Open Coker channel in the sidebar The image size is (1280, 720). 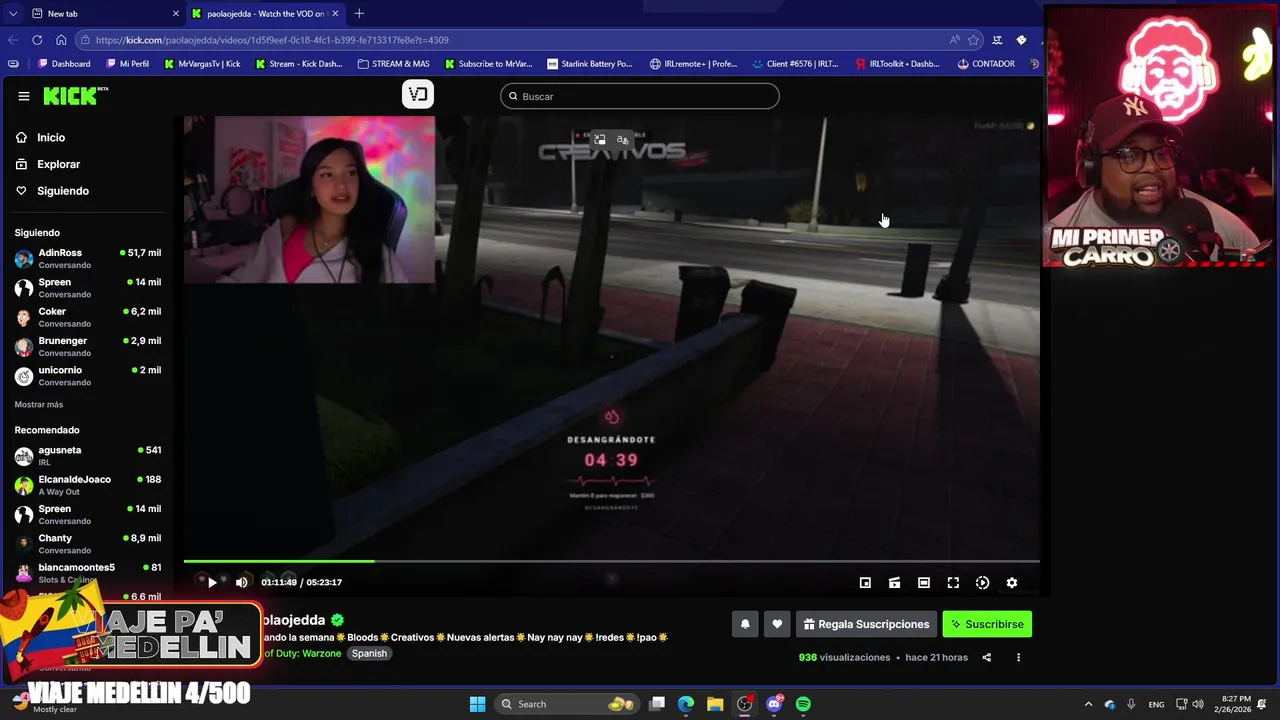(88, 317)
